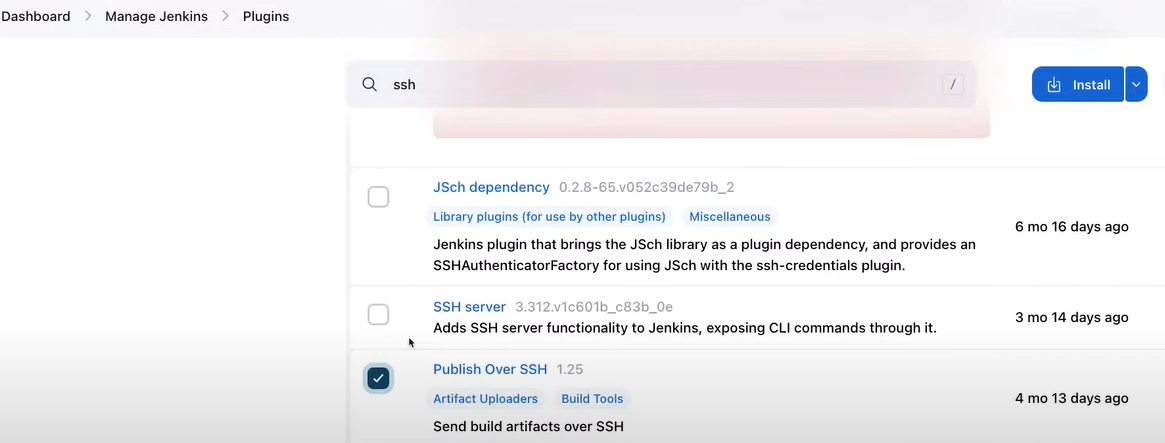Uncheck the Publish Over SSH checkbox
This screenshot has width=1165, height=443.
coord(378,378)
